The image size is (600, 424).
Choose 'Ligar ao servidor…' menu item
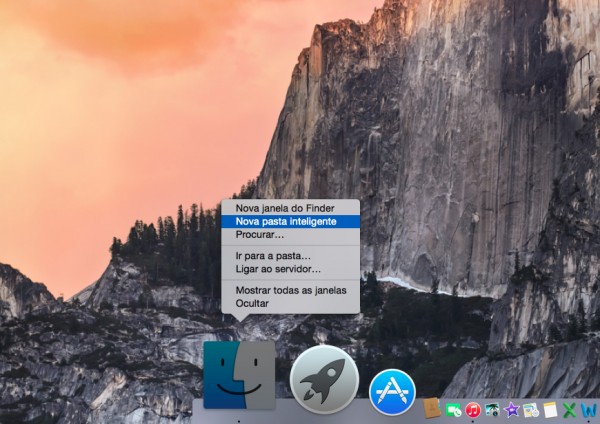point(290,269)
